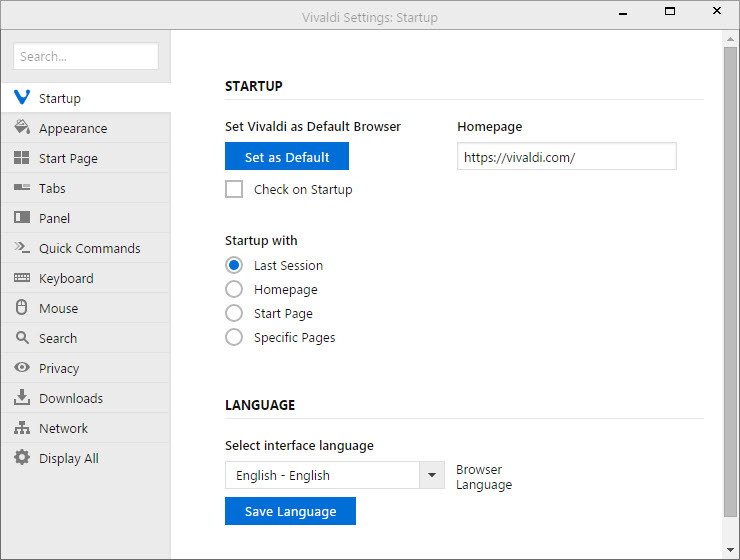Focus the settings Search field
The image size is (740, 560).
tap(86, 56)
